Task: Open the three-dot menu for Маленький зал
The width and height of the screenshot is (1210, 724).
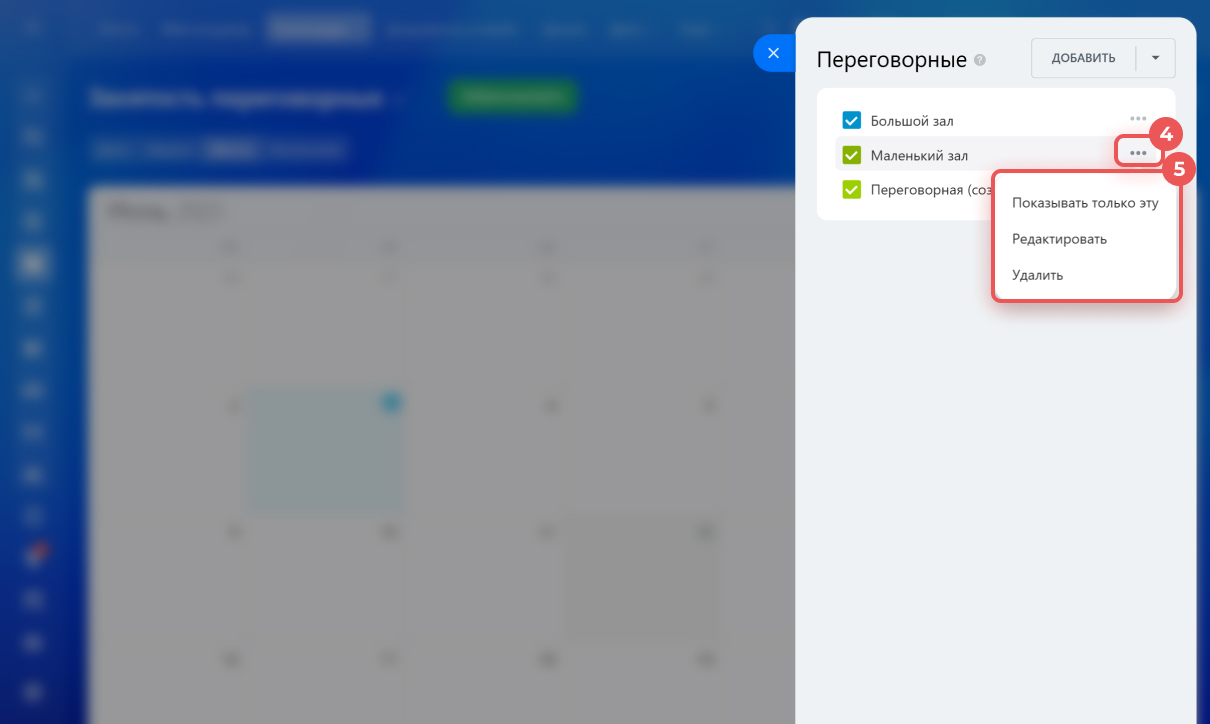Action: coord(1138,152)
